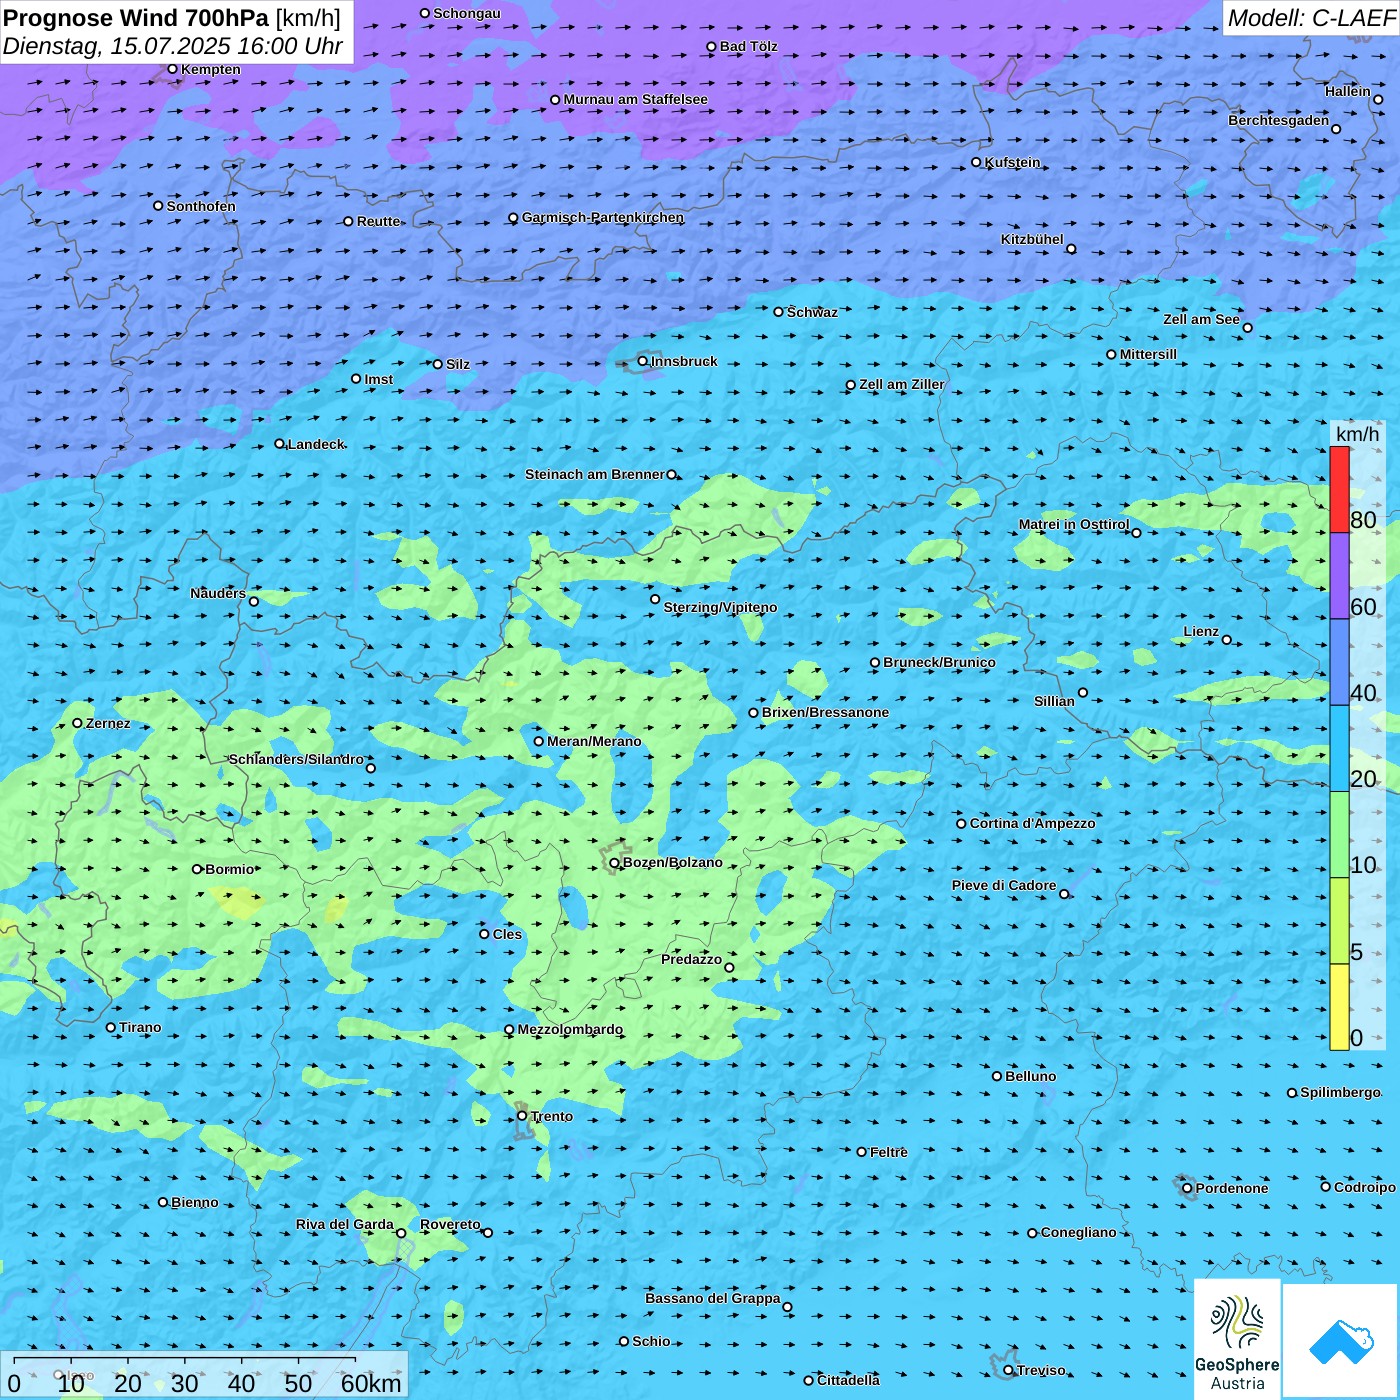1400x1400 pixels.
Task: Click the Zell am See marker circle
Action: point(1247,327)
